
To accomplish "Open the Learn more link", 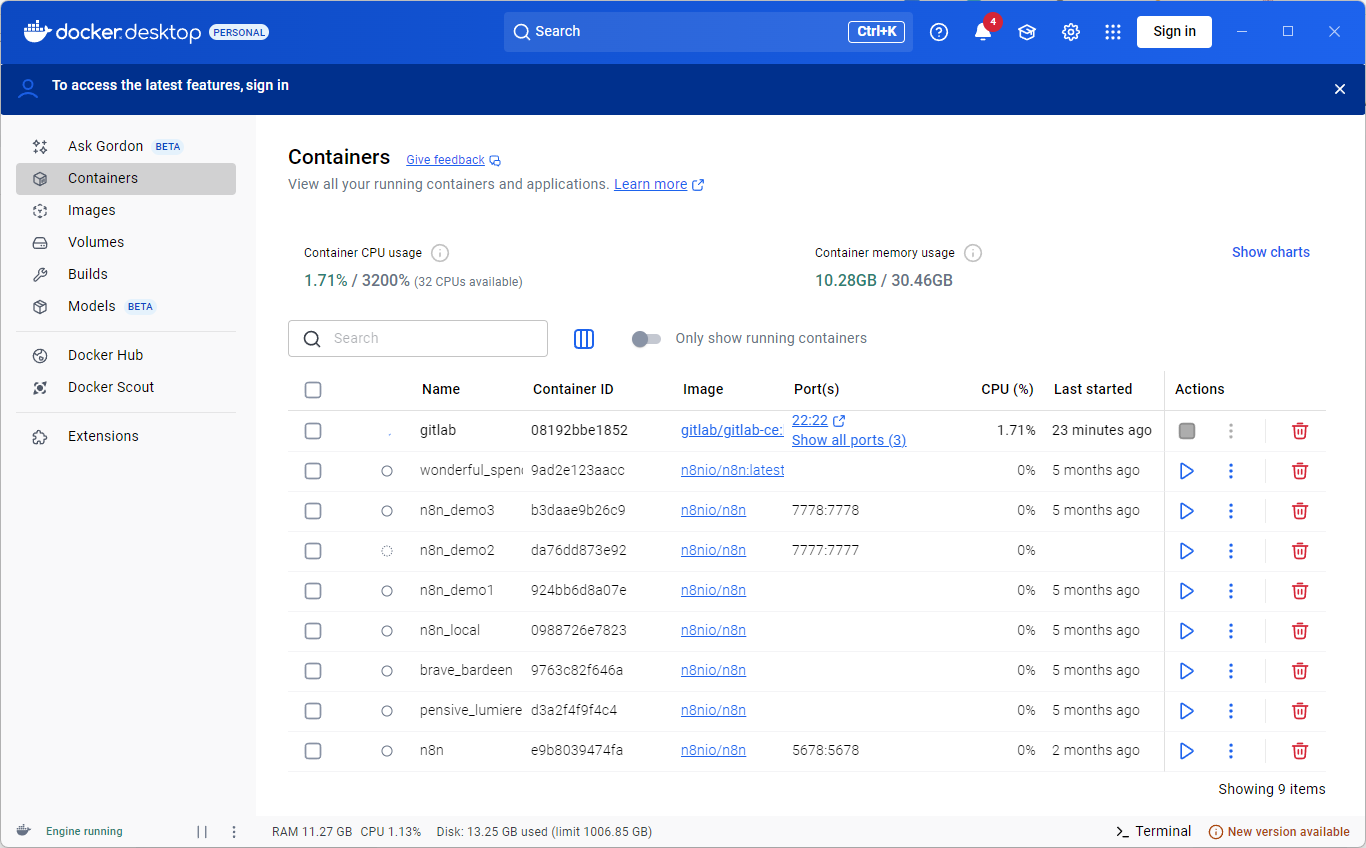I will click(x=659, y=185).
